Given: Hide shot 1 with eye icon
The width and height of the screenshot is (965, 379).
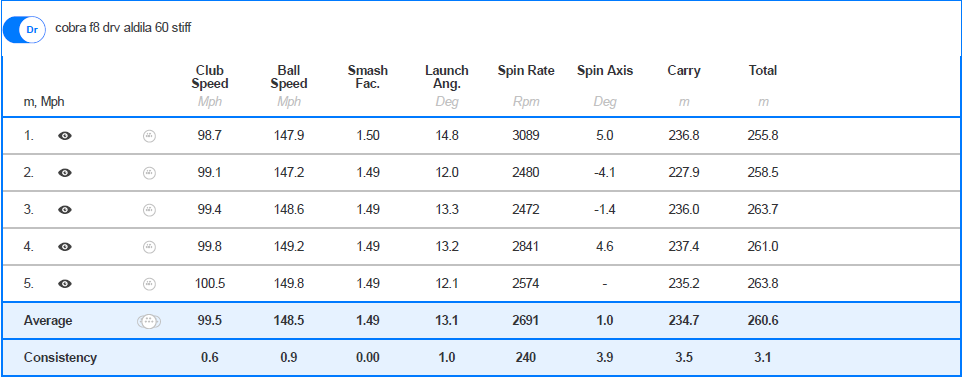Looking at the screenshot, I should coord(65,136).
